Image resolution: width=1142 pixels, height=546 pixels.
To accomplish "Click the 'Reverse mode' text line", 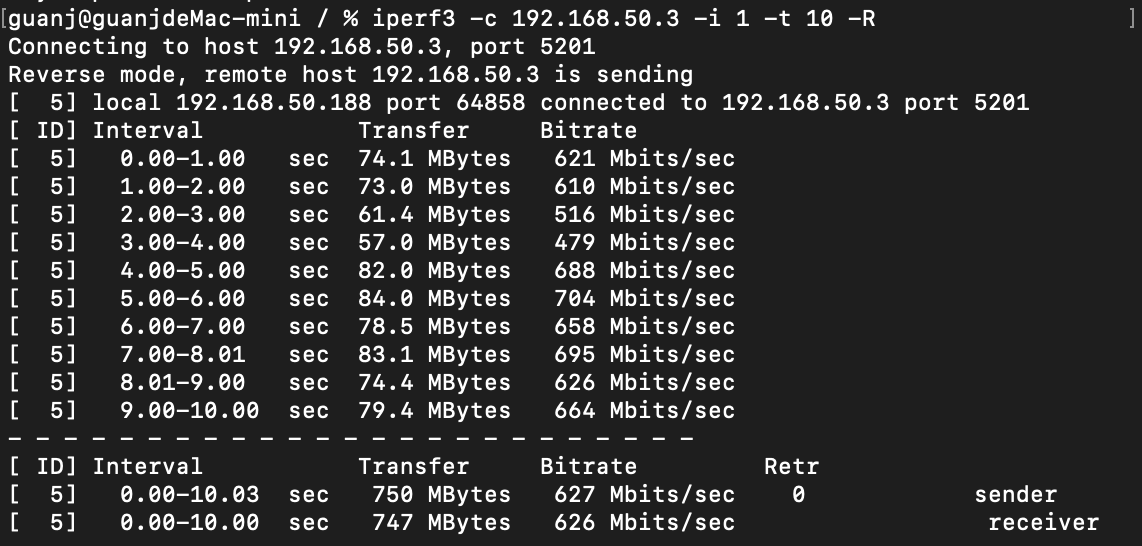I will click(x=350, y=74).
